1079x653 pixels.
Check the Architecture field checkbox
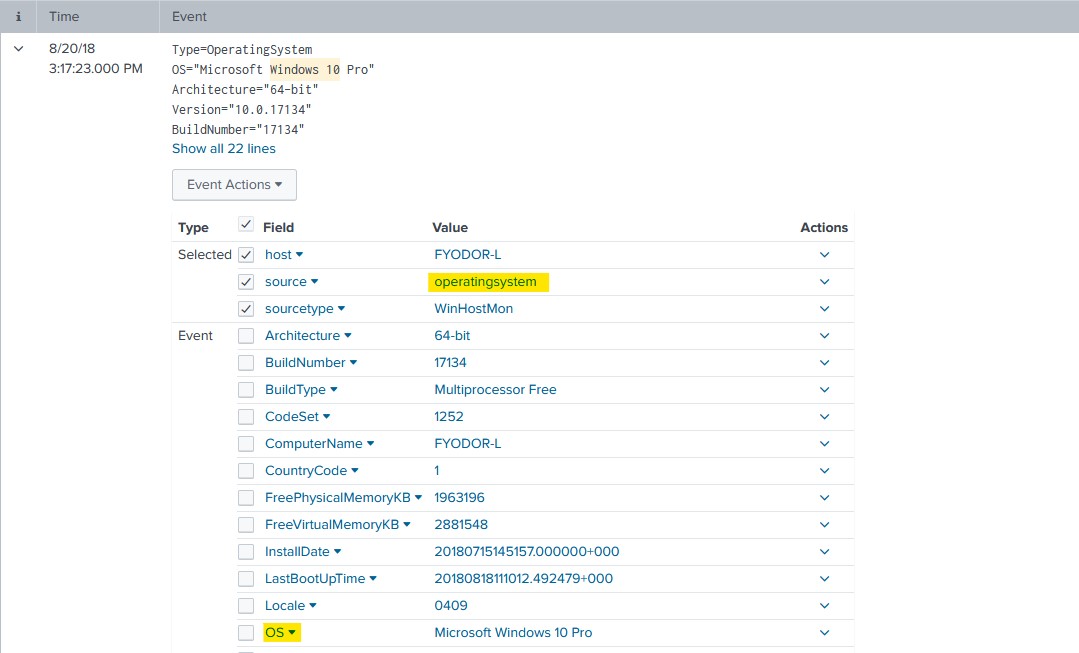(x=246, y=336)
